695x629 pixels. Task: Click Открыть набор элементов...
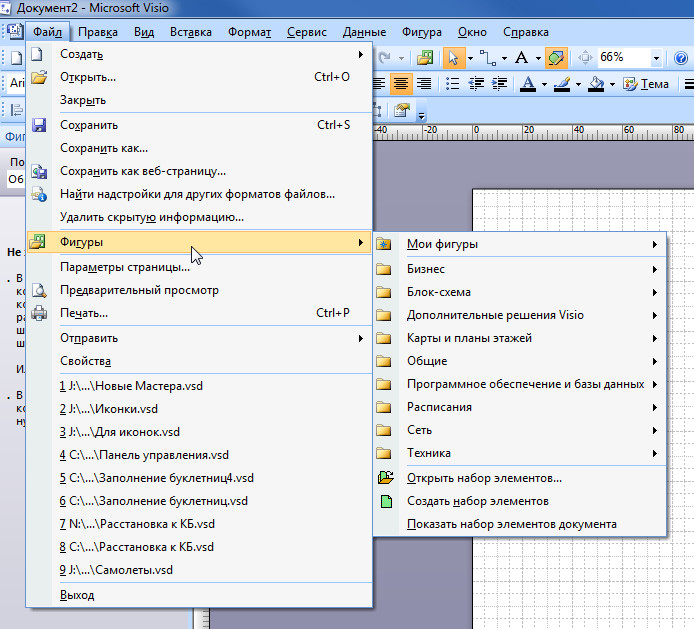(x=520, y=478)
